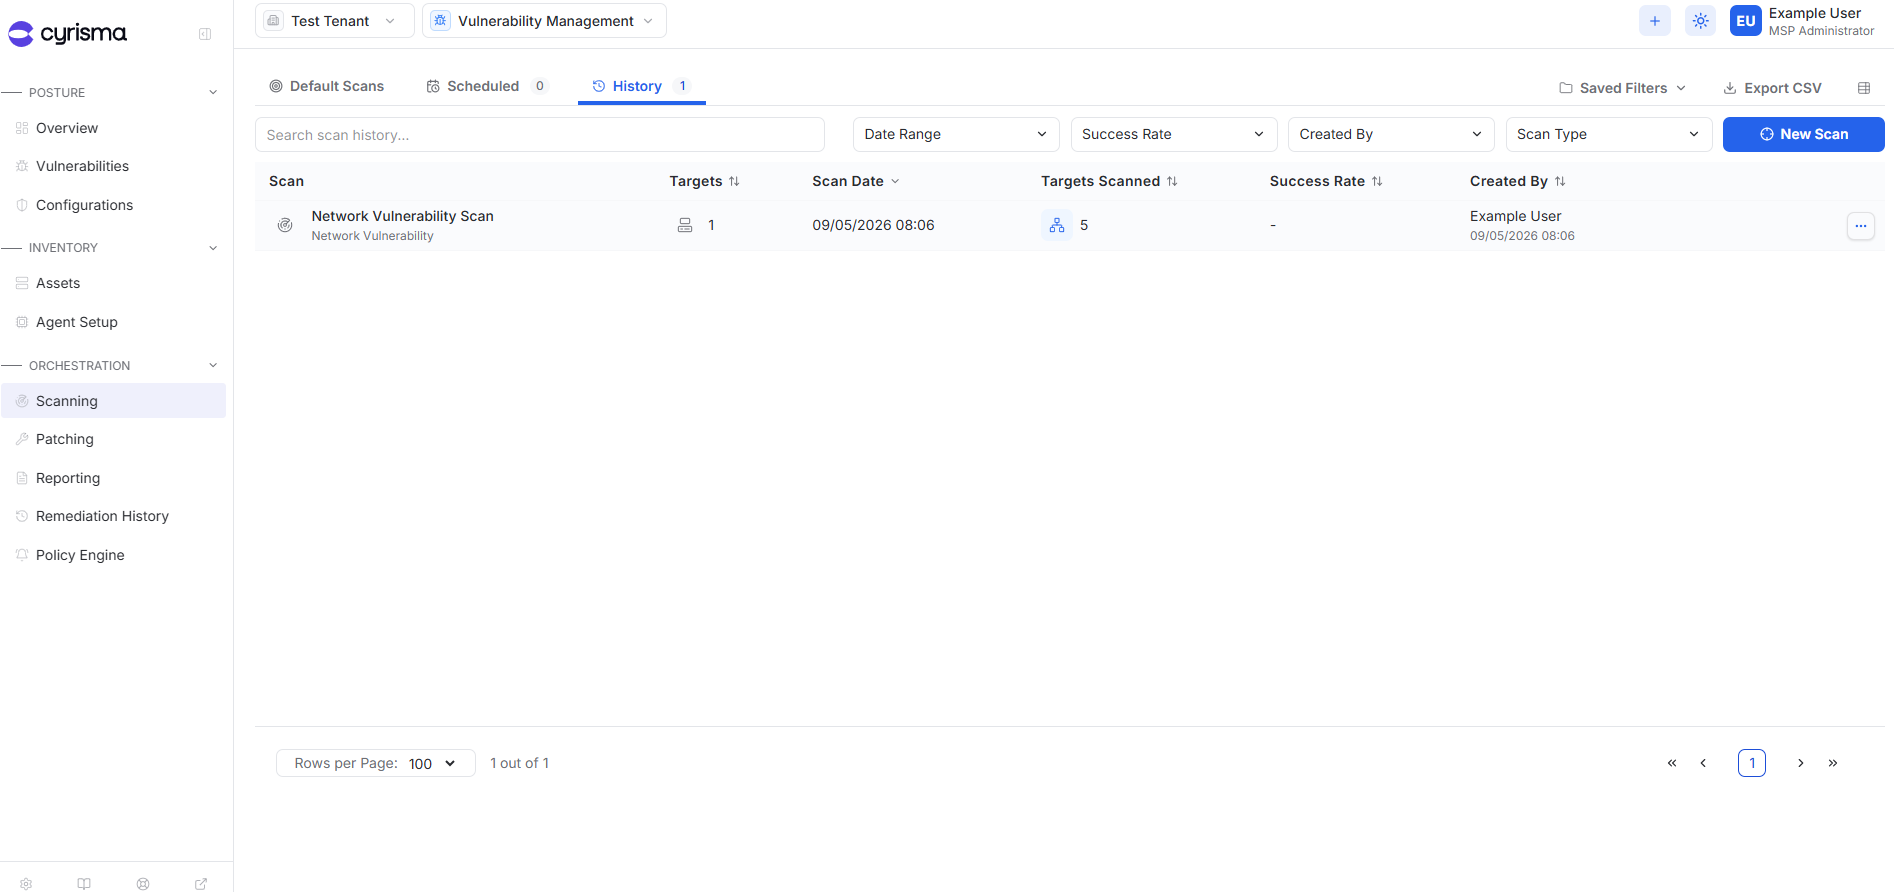This screenshot has height=892, width=1894.
Task: Go to the previous page with the left arrow
Action: click(1703, 763)
